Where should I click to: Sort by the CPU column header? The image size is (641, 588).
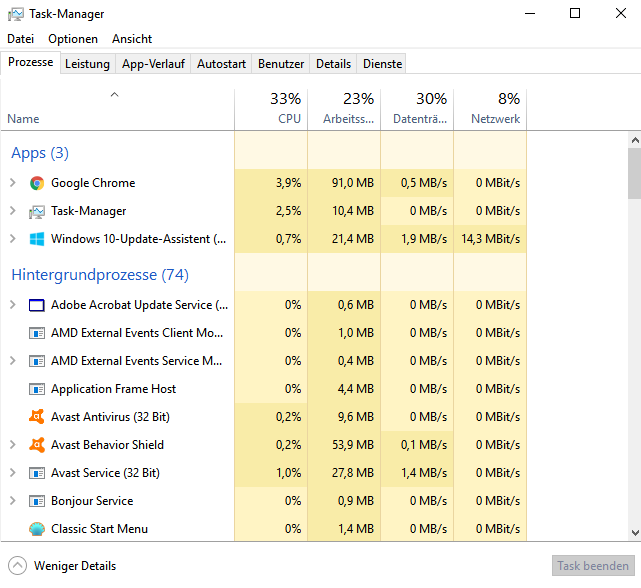[x=271, y=110]
